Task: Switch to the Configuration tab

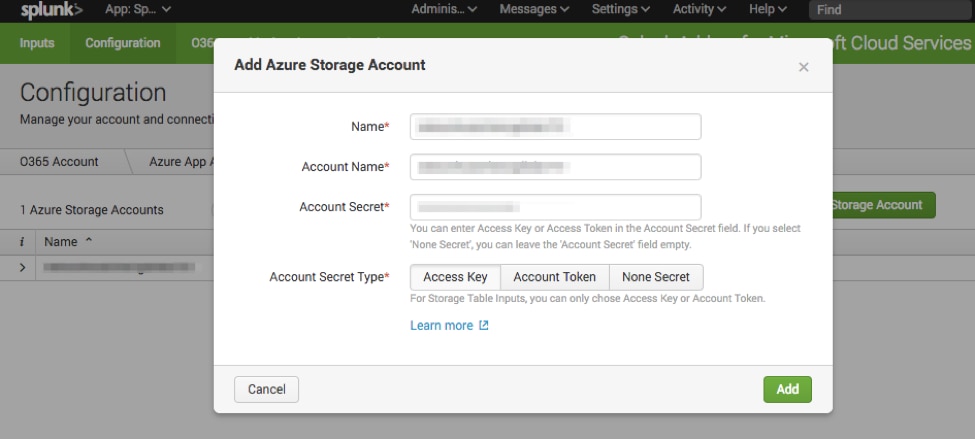Action: [122, 43]
